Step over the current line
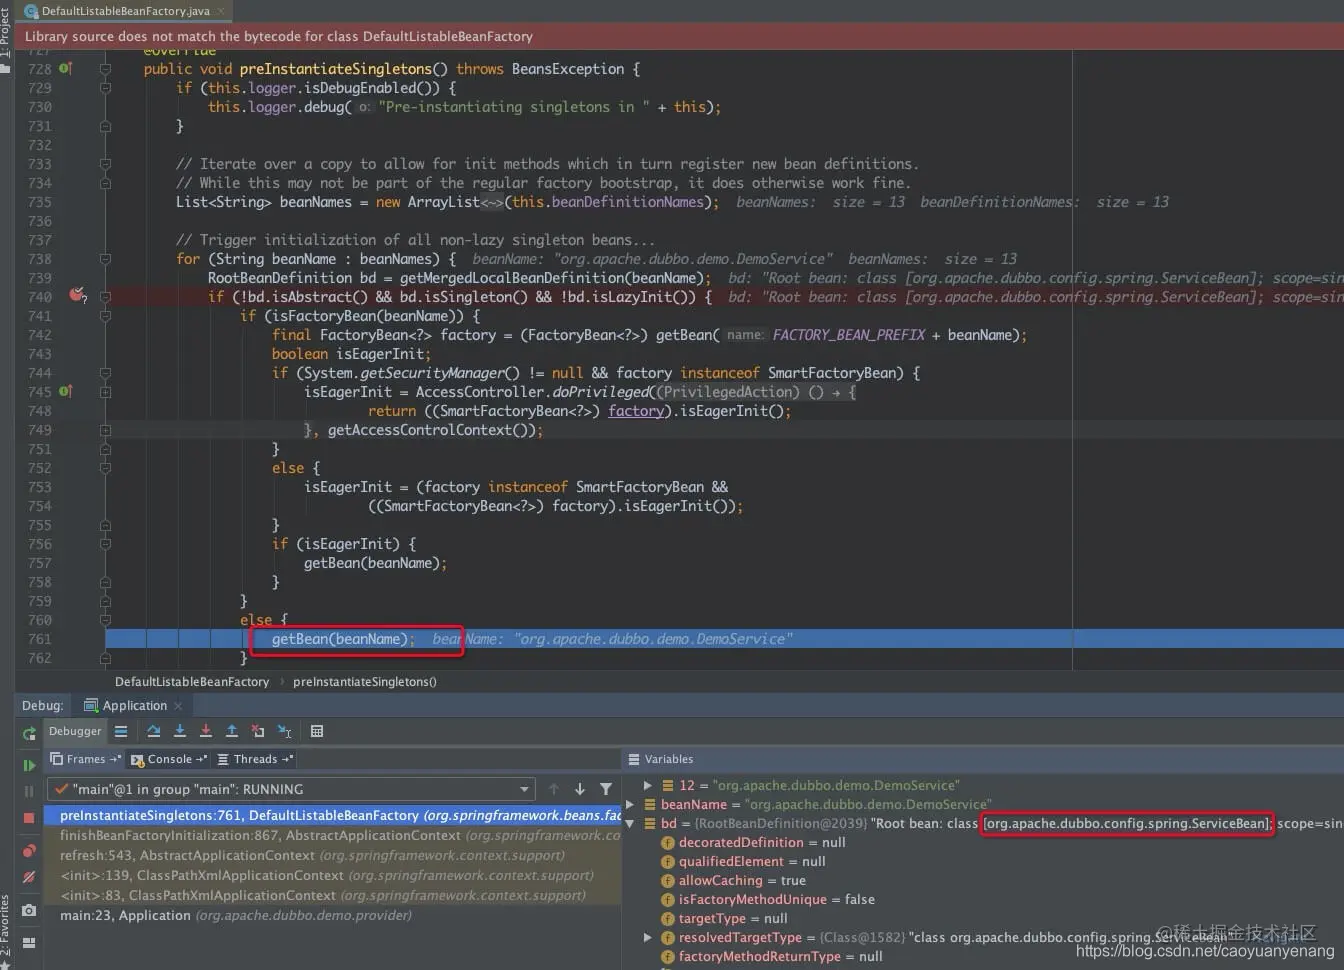 click(153, 731)
